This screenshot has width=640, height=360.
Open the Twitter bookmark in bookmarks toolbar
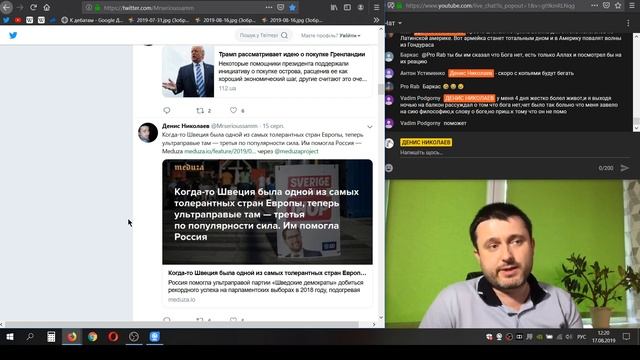click(x=6, y=20)
